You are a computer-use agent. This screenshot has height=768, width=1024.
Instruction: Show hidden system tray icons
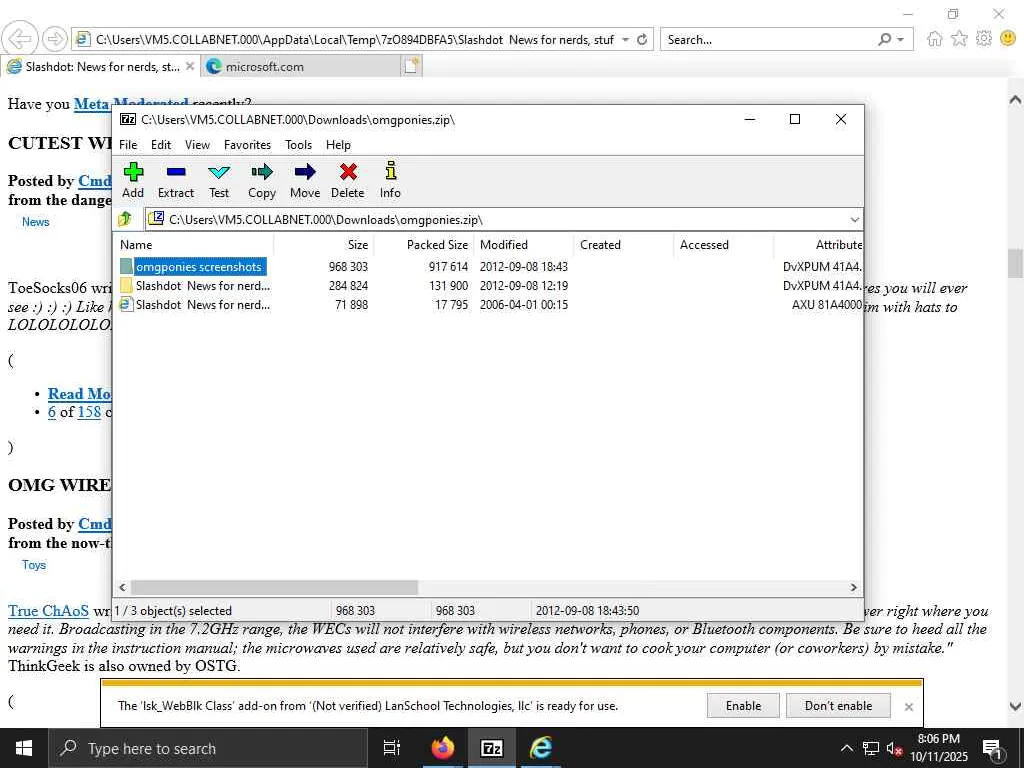click(846, 748)
